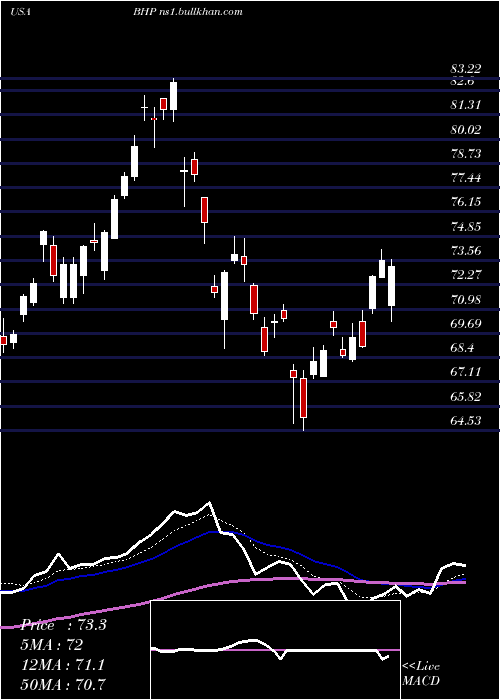Select the 81.31 price level label
Viewport: 500px width, 700px height.
pos(466,105)
